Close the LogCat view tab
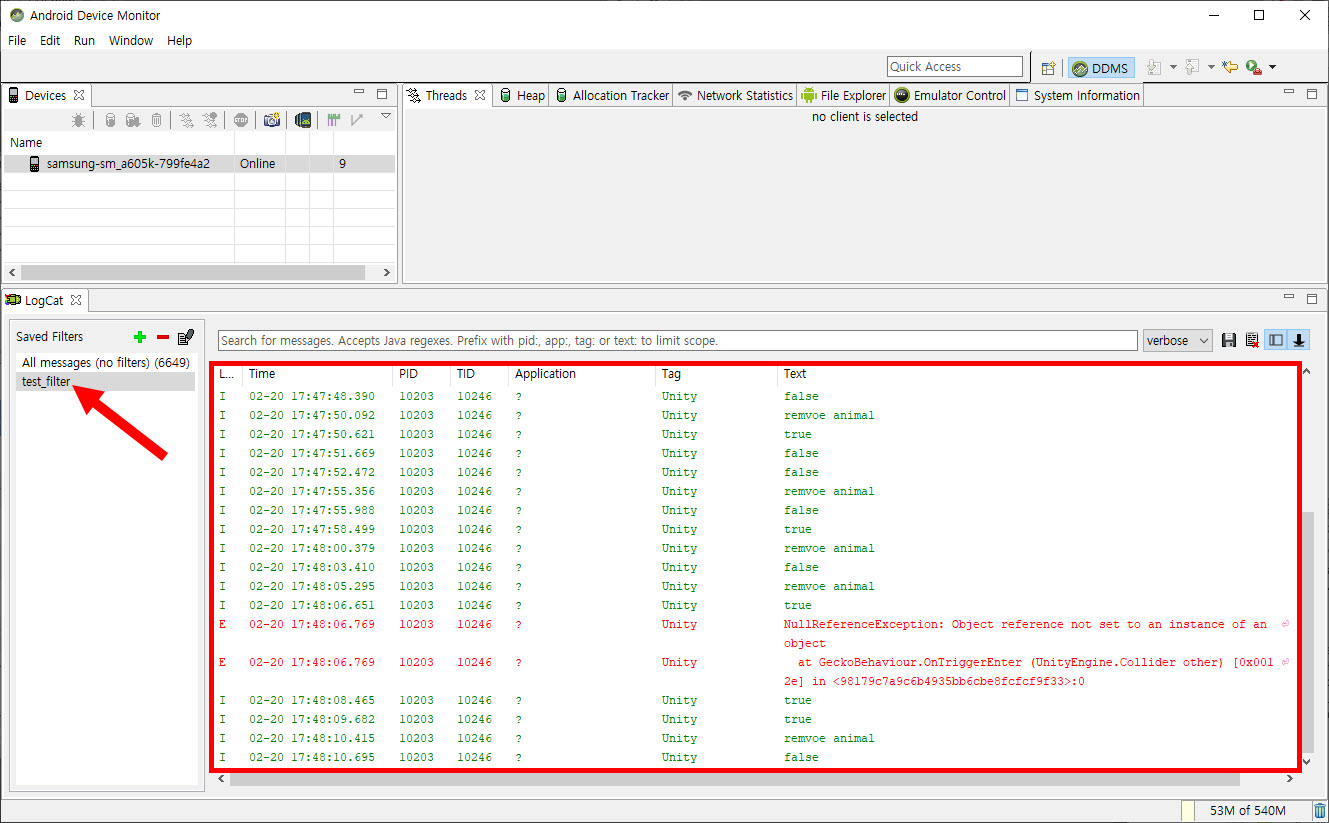 click(x=76, y=300)
